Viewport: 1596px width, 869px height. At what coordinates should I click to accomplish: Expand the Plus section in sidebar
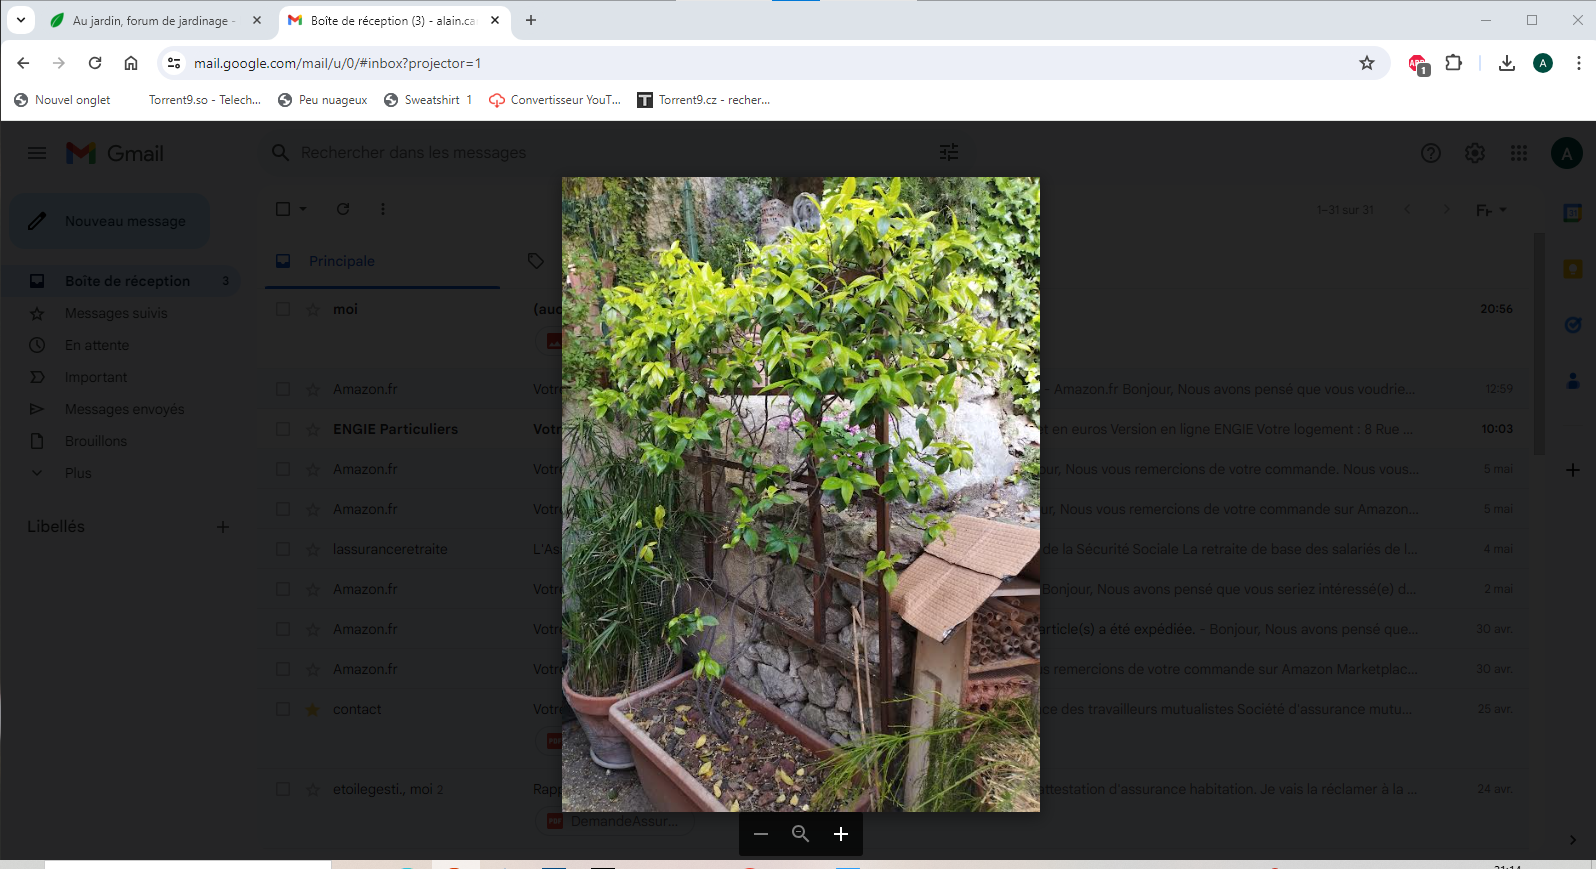[78, 473]
